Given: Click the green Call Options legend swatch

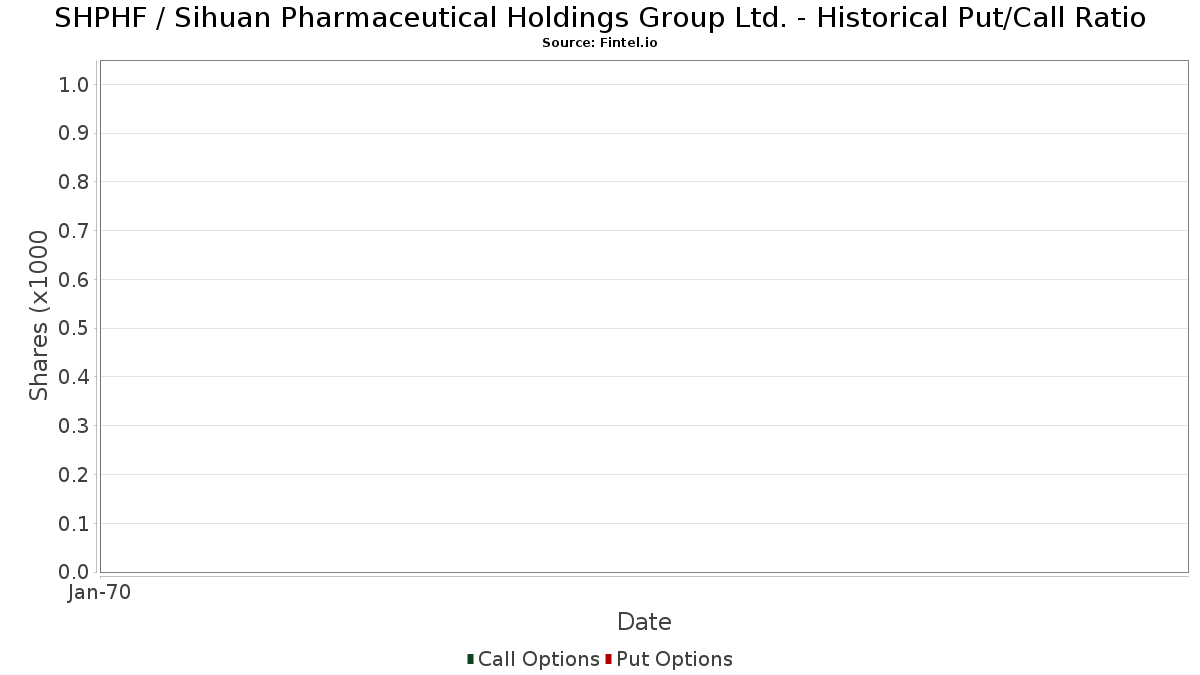Looking at the screenshot, I should click(x=470, y=659).
